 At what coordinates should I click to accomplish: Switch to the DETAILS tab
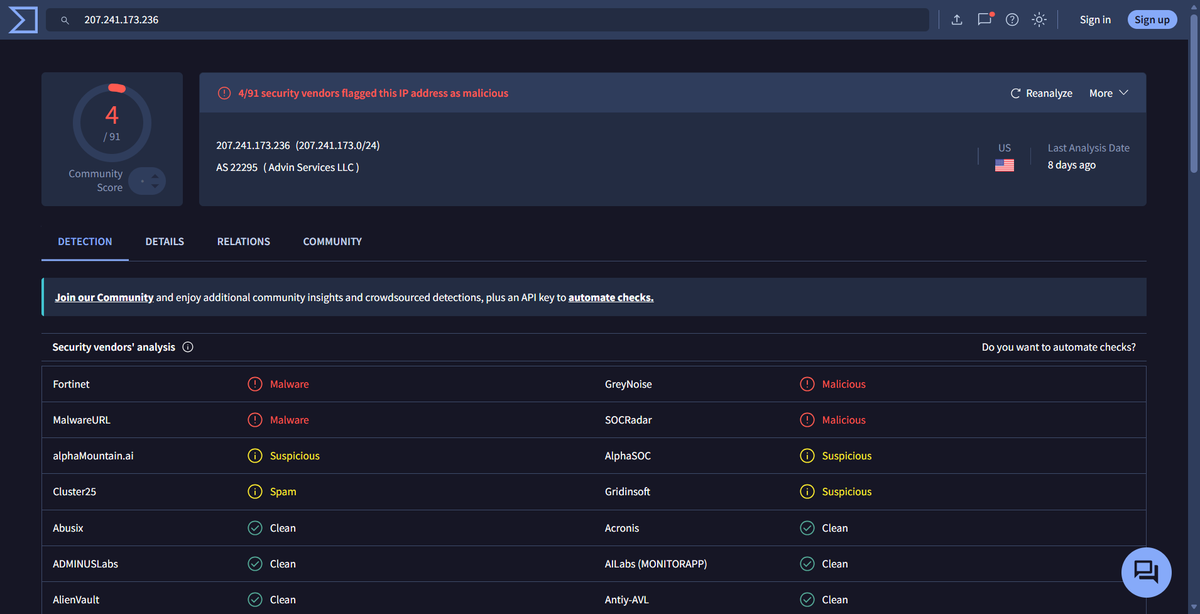[164, 241]
